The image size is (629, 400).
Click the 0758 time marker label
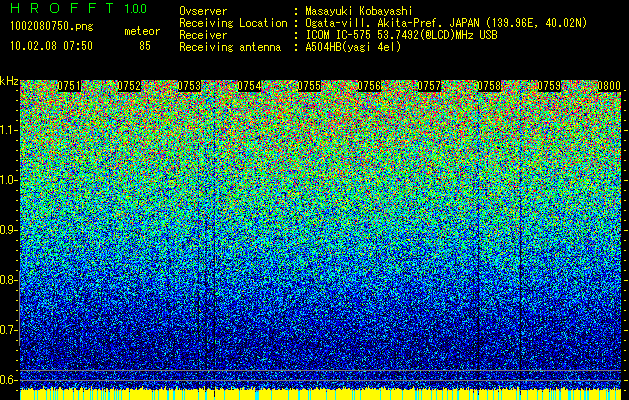coord(489,86)
